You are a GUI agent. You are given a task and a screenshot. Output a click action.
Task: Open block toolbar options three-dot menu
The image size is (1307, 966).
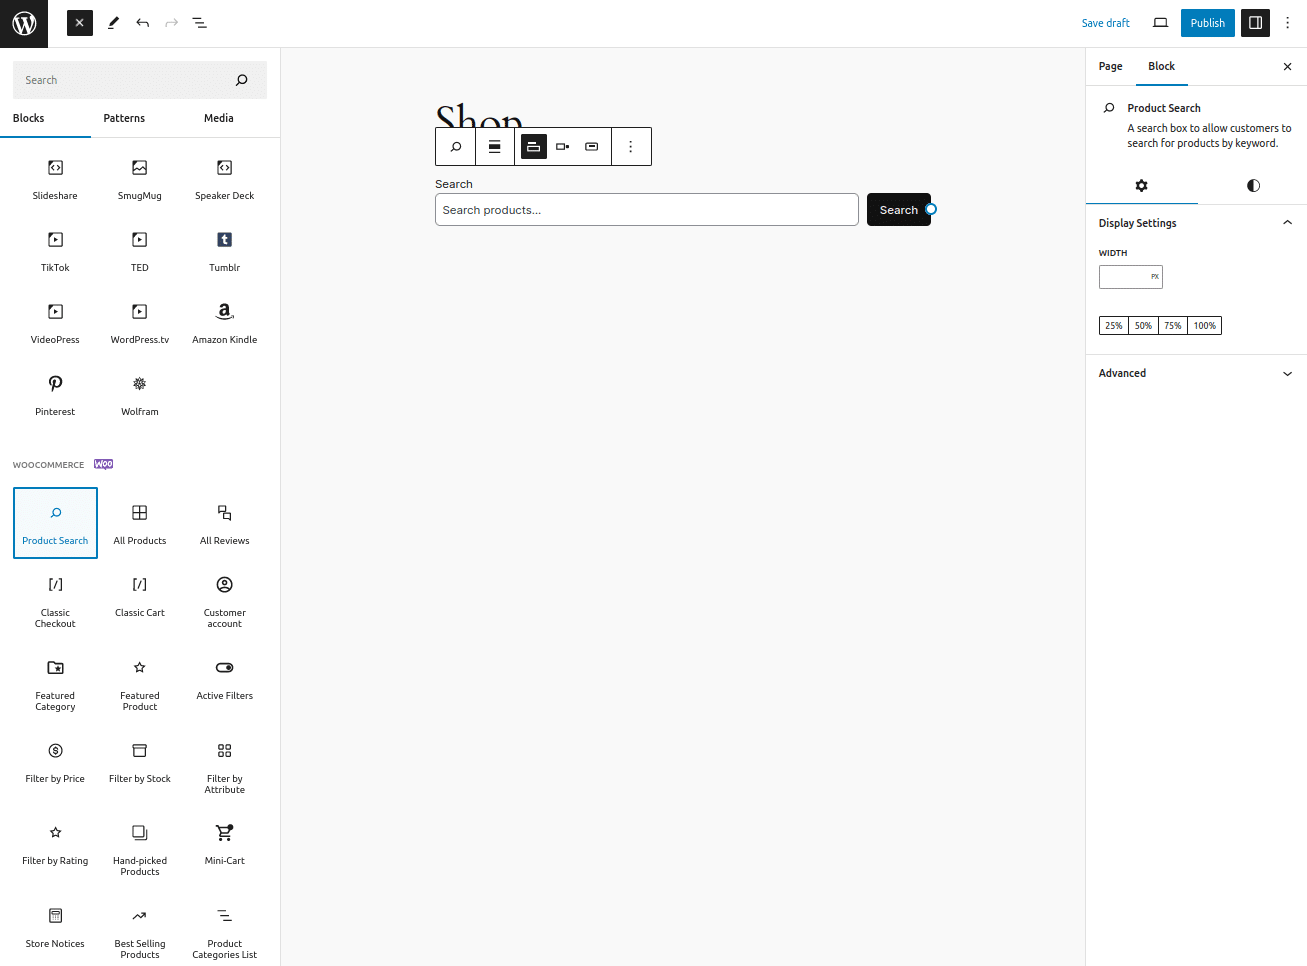coord(630,147)
